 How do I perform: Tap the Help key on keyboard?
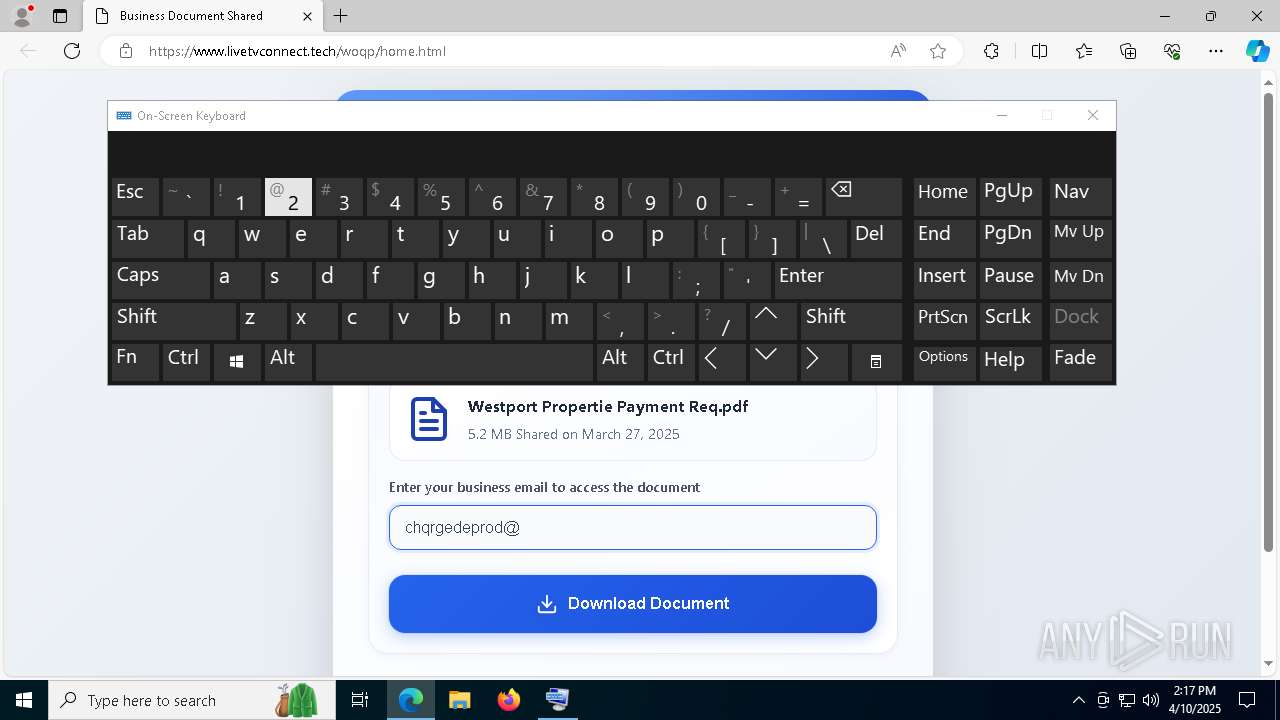tap(1011, 362)
